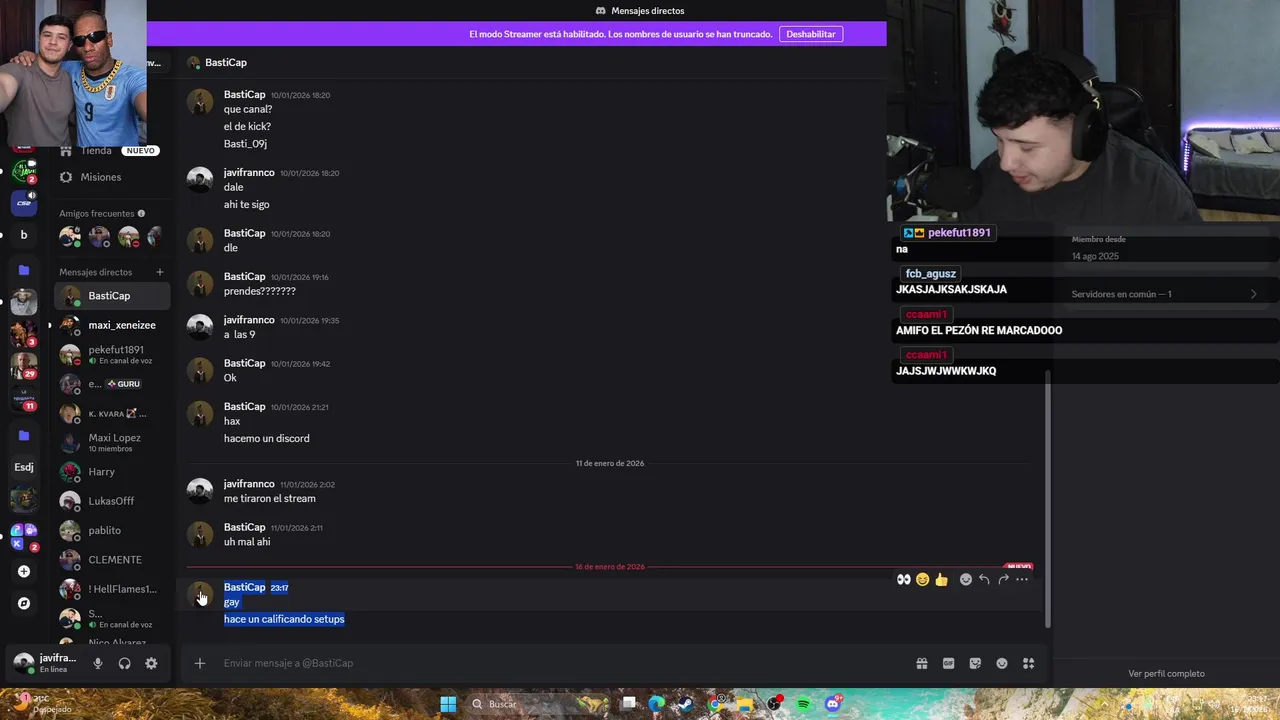Open the K. KVARA direct message

[112, 413]
